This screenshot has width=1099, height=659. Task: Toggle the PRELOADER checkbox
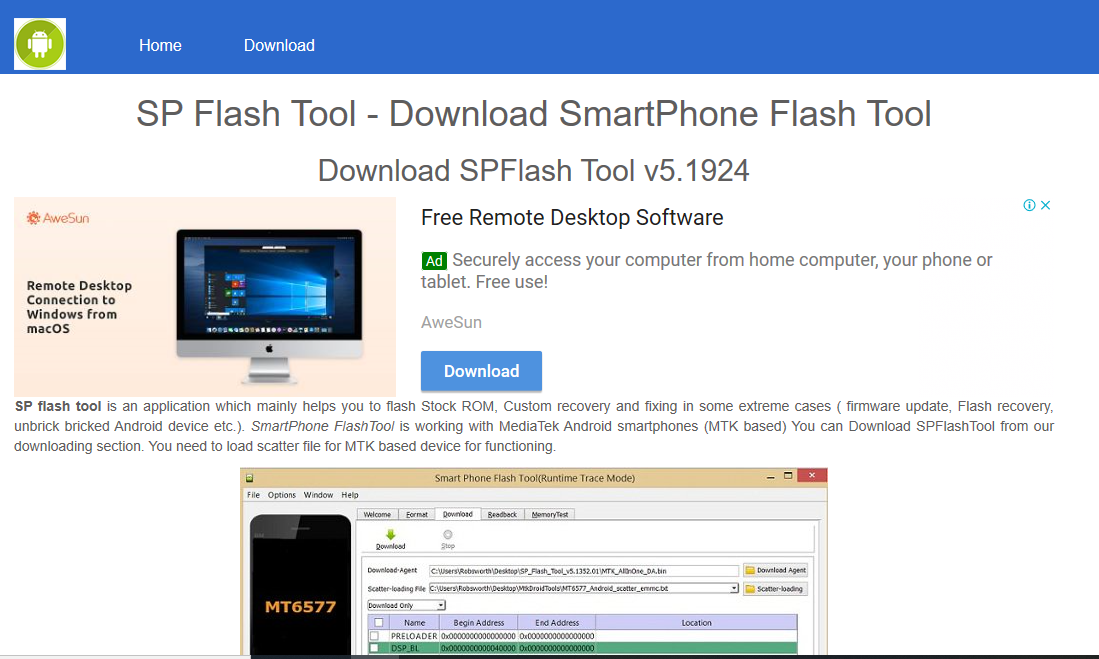[374, 636]
